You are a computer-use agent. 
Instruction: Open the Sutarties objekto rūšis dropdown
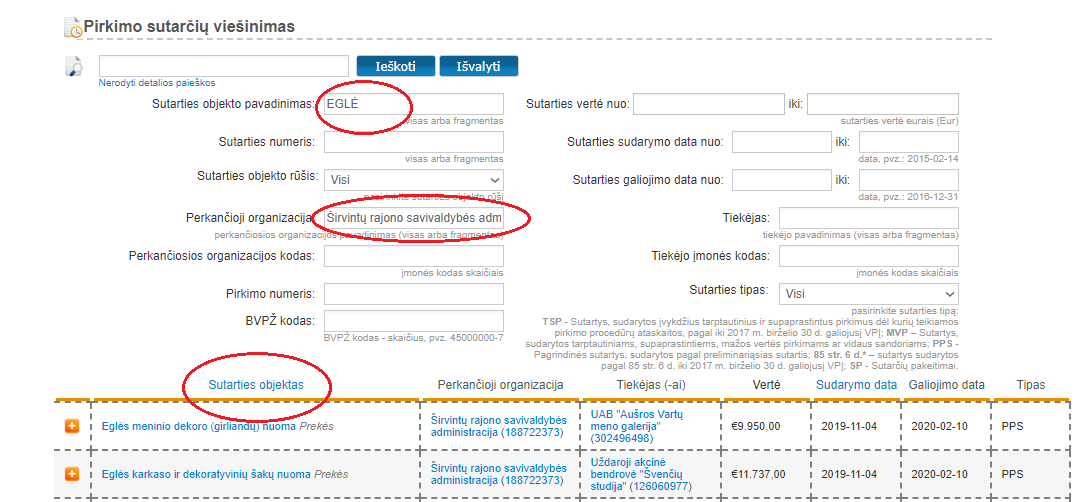(413, 180)
